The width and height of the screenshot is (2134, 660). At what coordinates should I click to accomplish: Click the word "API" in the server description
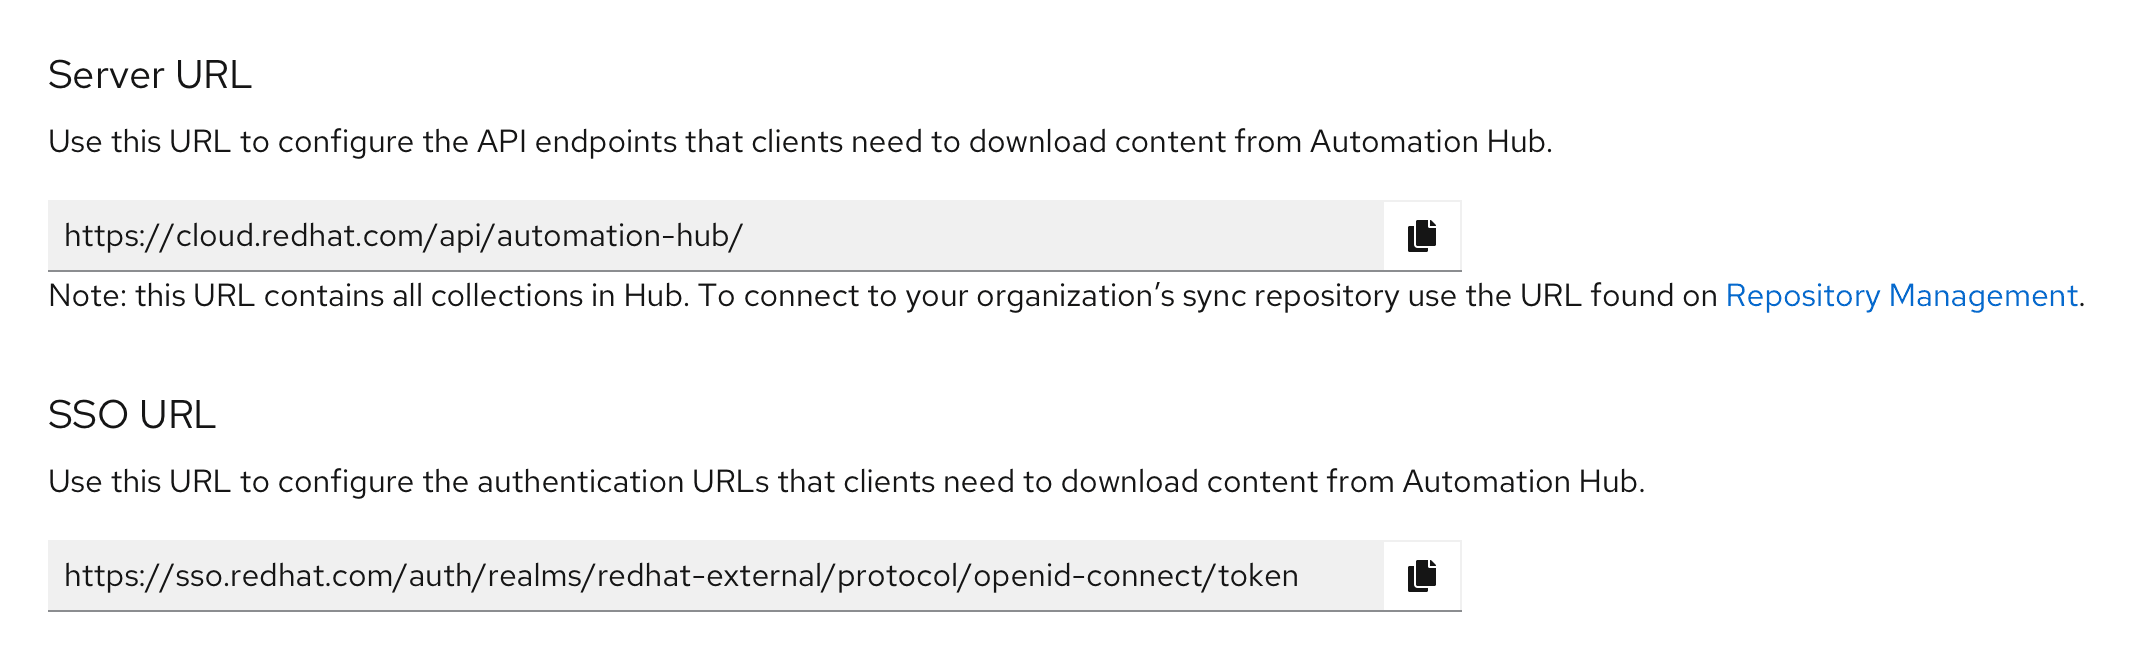[x=501, y=142]
